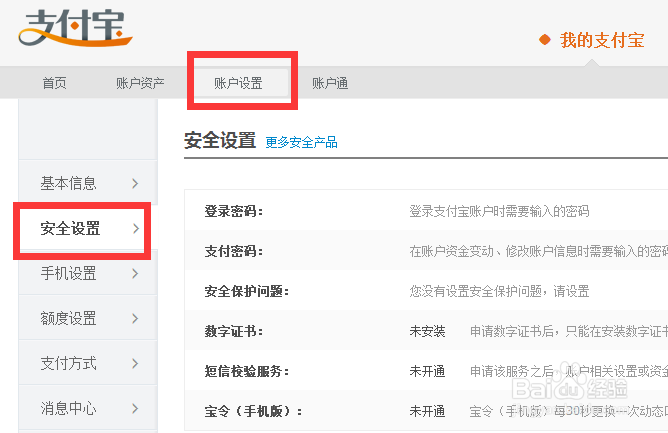This screenshot has height=433, width=668.
Task: Click the 安全设置 page heading
Action: 220,141
